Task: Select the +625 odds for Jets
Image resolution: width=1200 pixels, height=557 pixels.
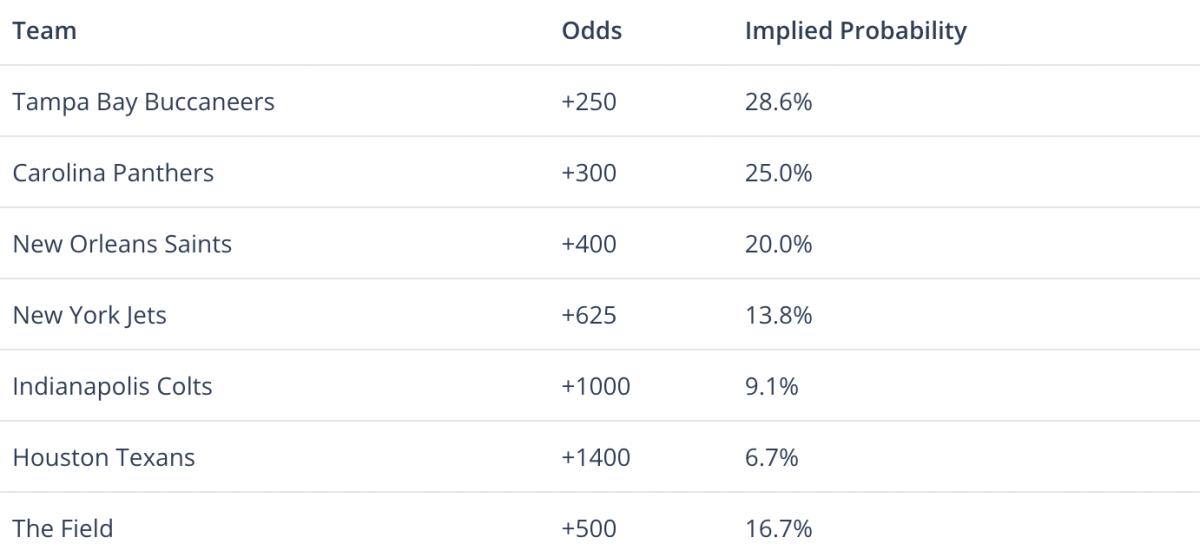Action: coord(590,316)
